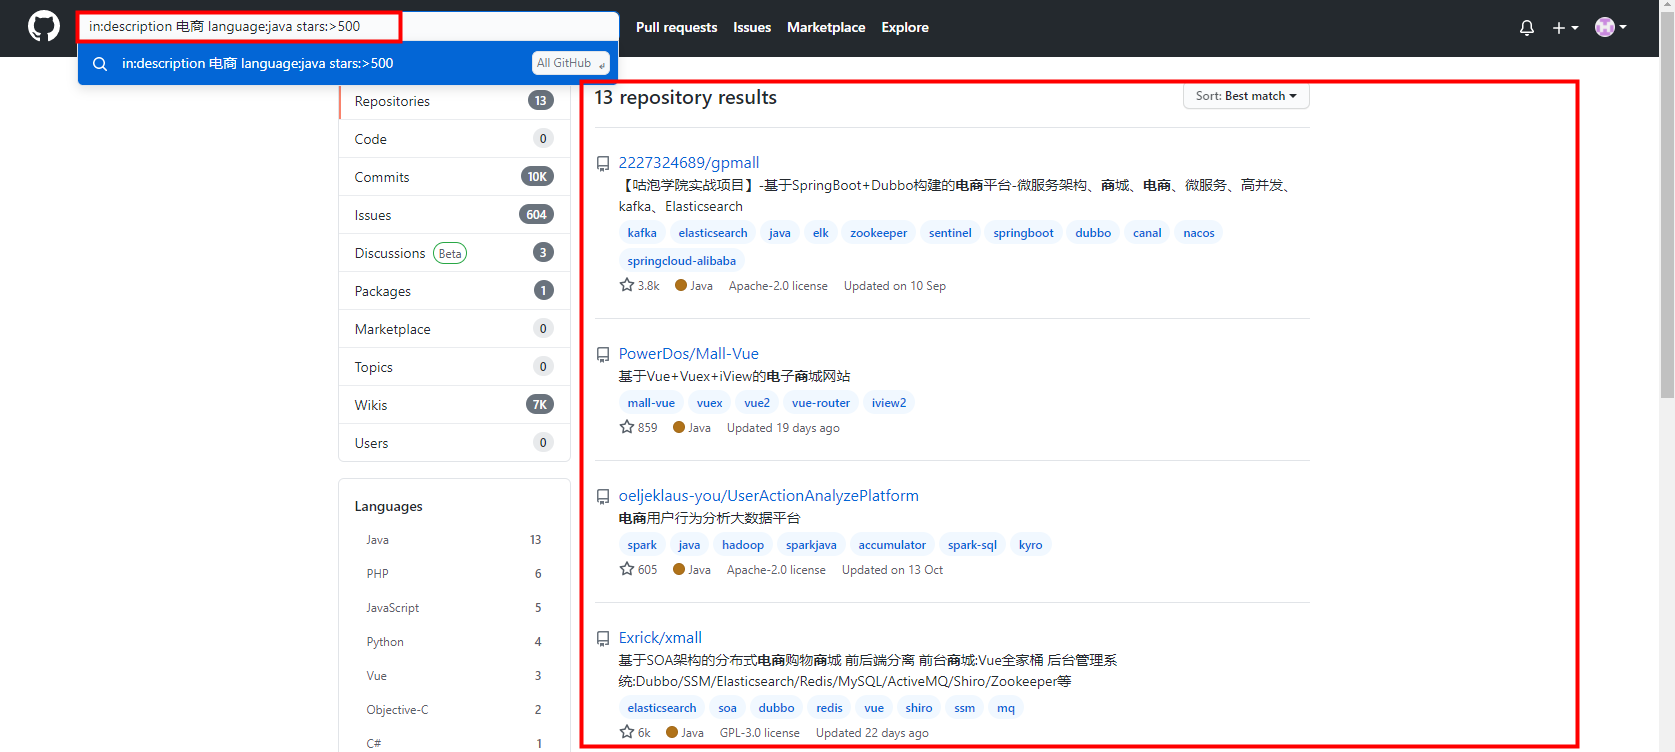Select the Discussions Beta result category
The width and height of the screenshot is (1675, 752).
pos(455,253)
